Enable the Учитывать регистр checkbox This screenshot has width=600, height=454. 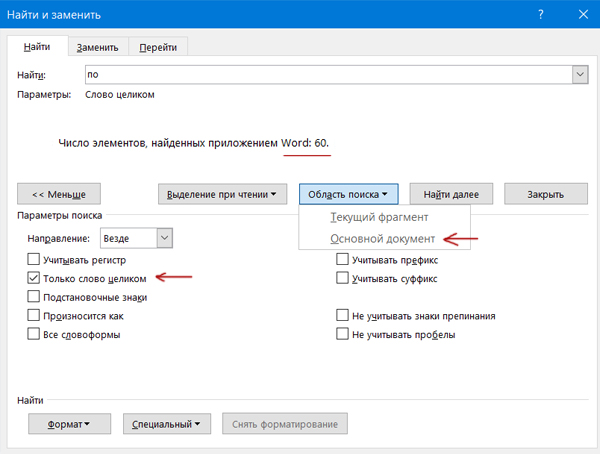click(x=35, y=260)
